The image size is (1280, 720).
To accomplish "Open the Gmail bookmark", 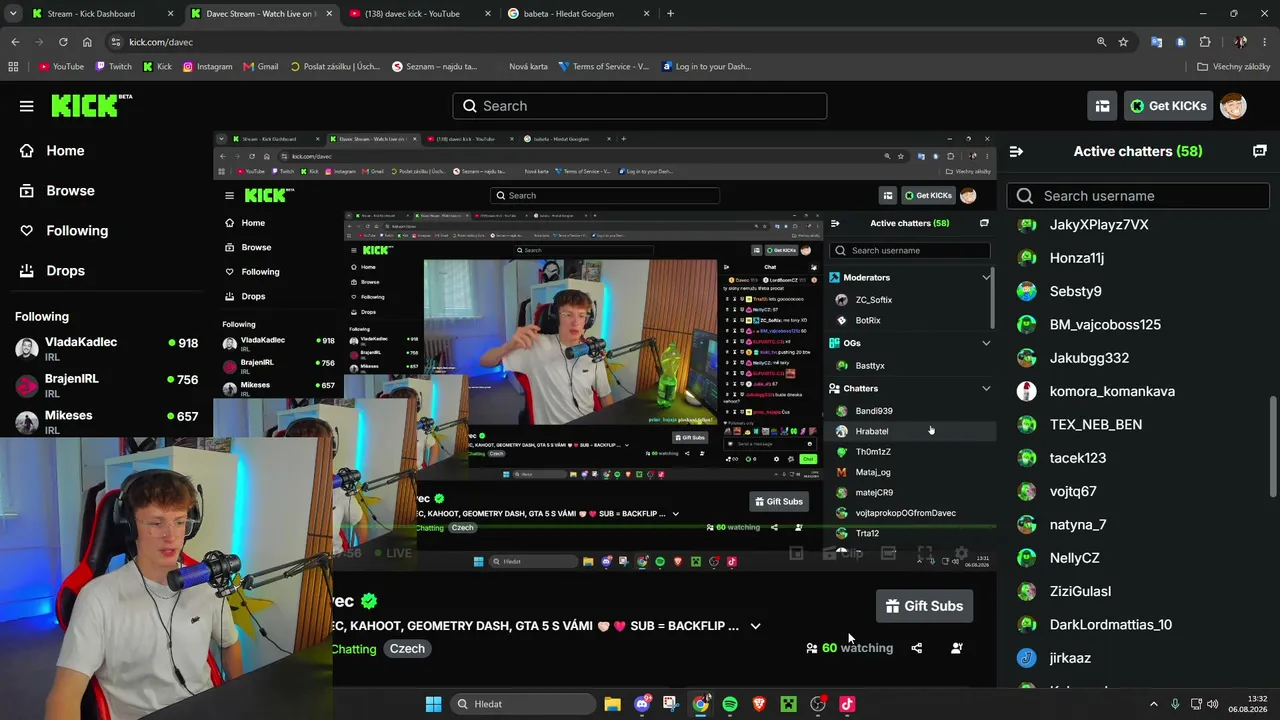I will click(260, 67).
